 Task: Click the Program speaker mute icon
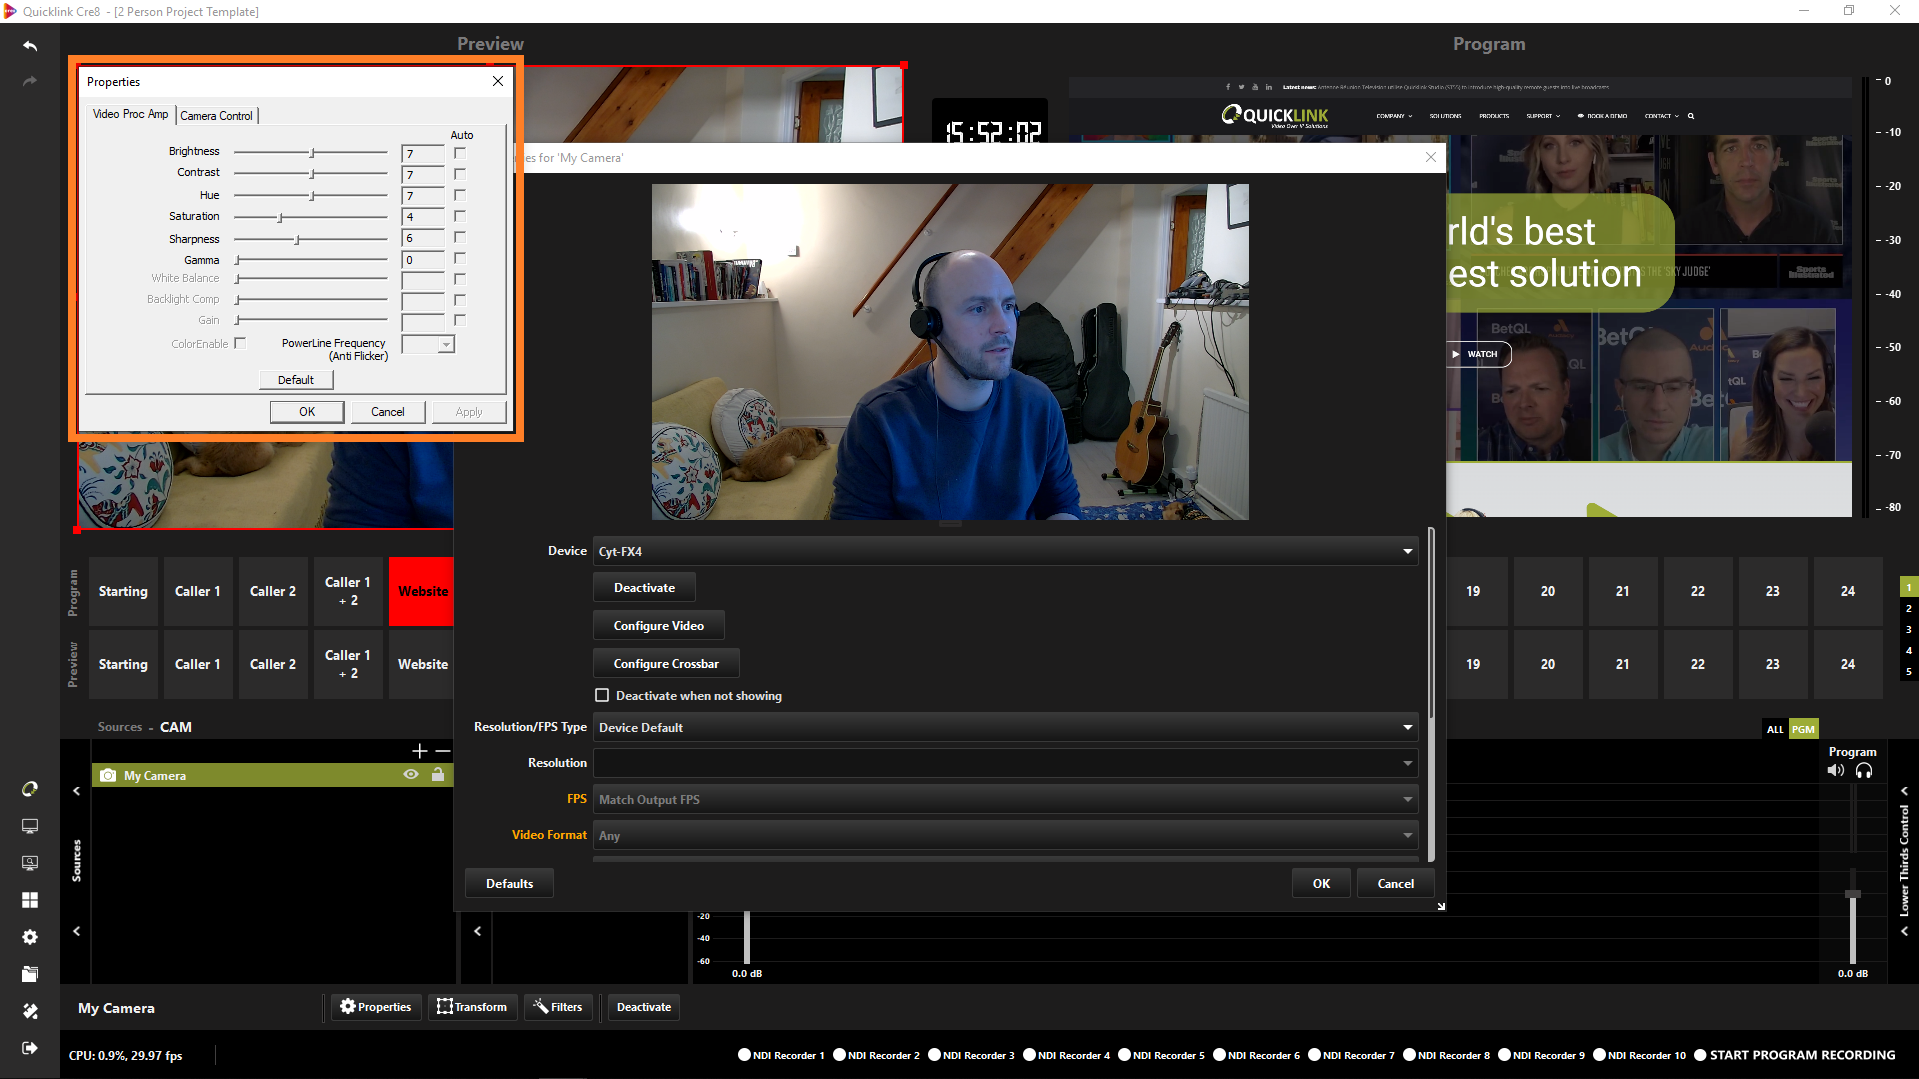(1835, 770)
